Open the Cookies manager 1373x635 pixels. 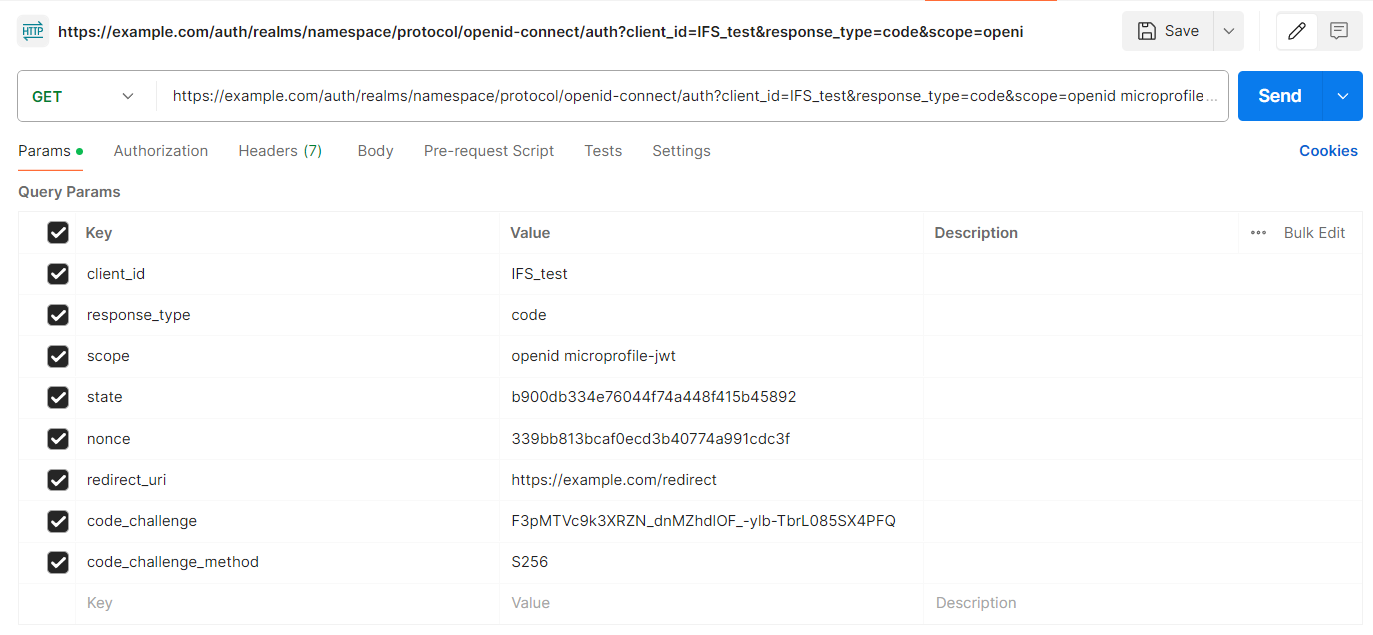1328,150
